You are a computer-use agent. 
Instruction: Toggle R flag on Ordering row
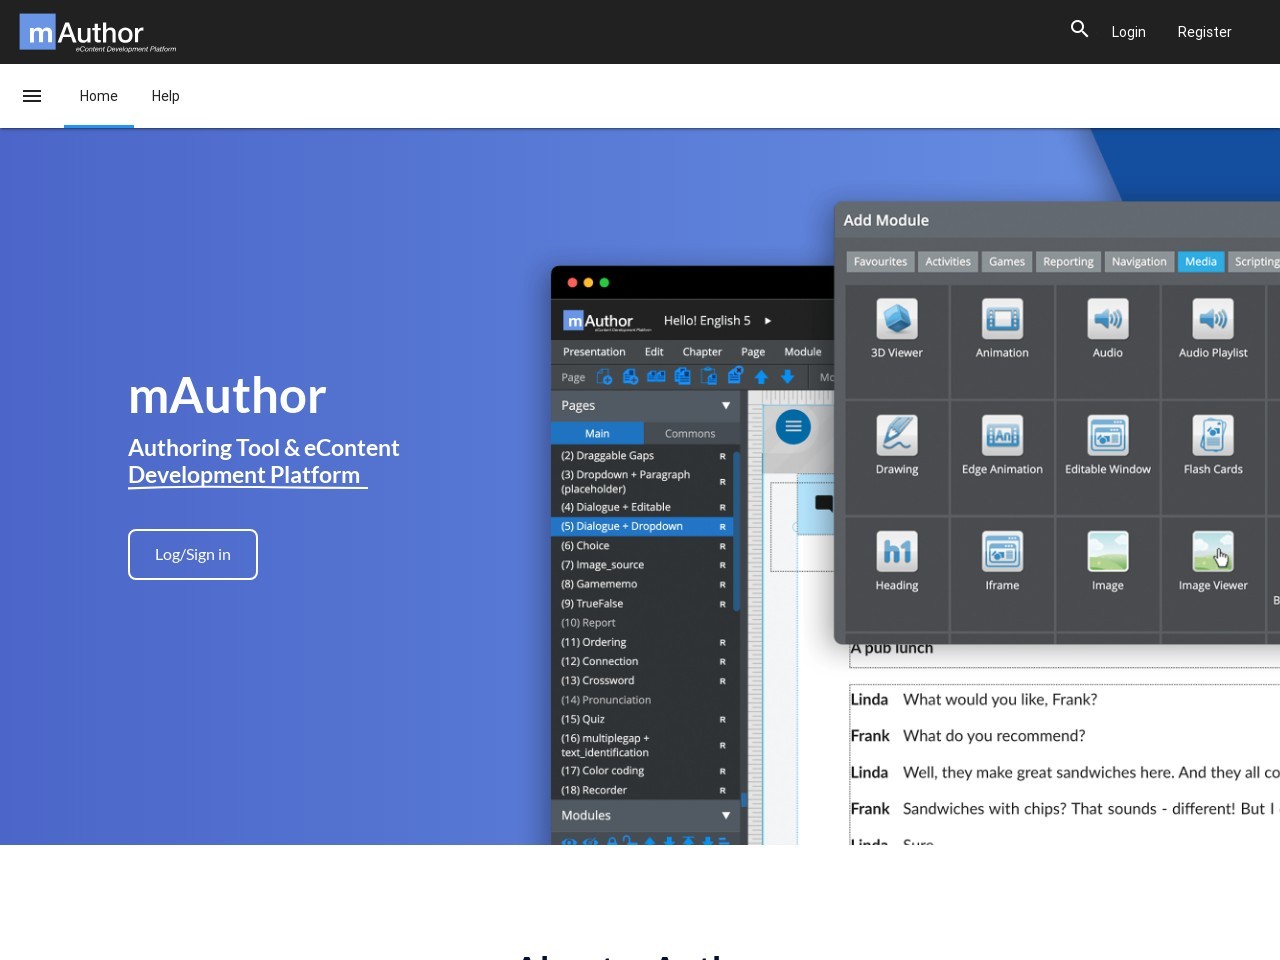pos(722,643)
